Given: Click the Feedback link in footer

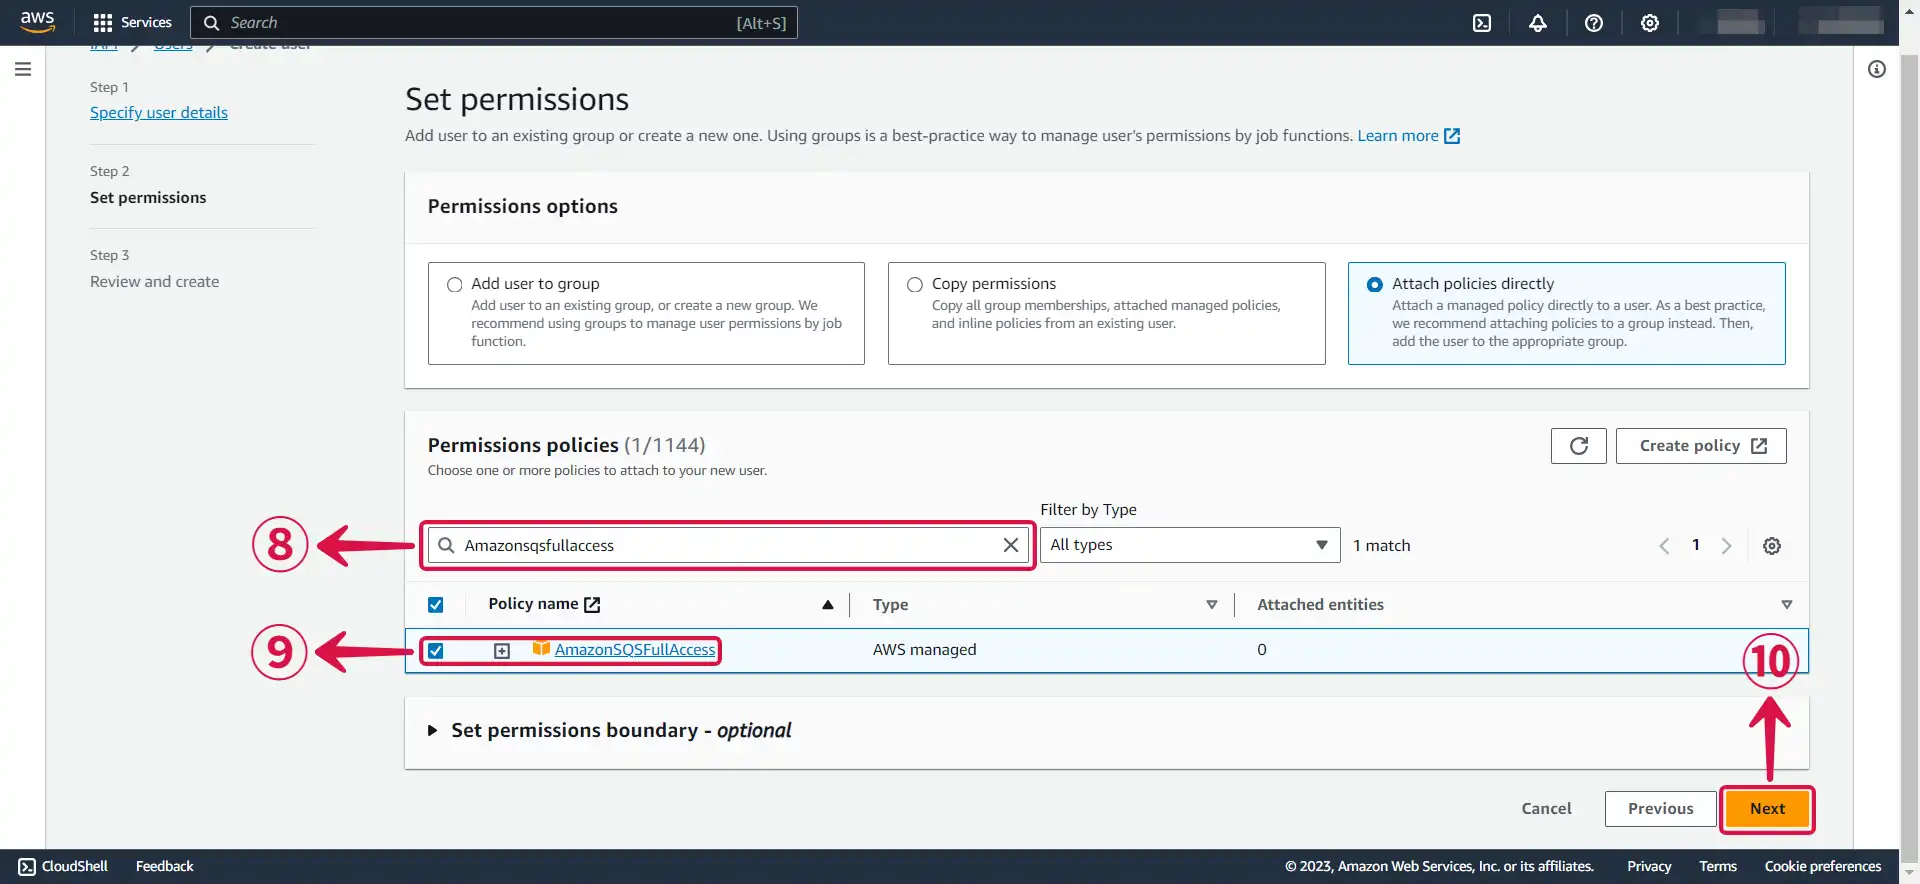Looking at the screenshot, I should coord(165,867).
